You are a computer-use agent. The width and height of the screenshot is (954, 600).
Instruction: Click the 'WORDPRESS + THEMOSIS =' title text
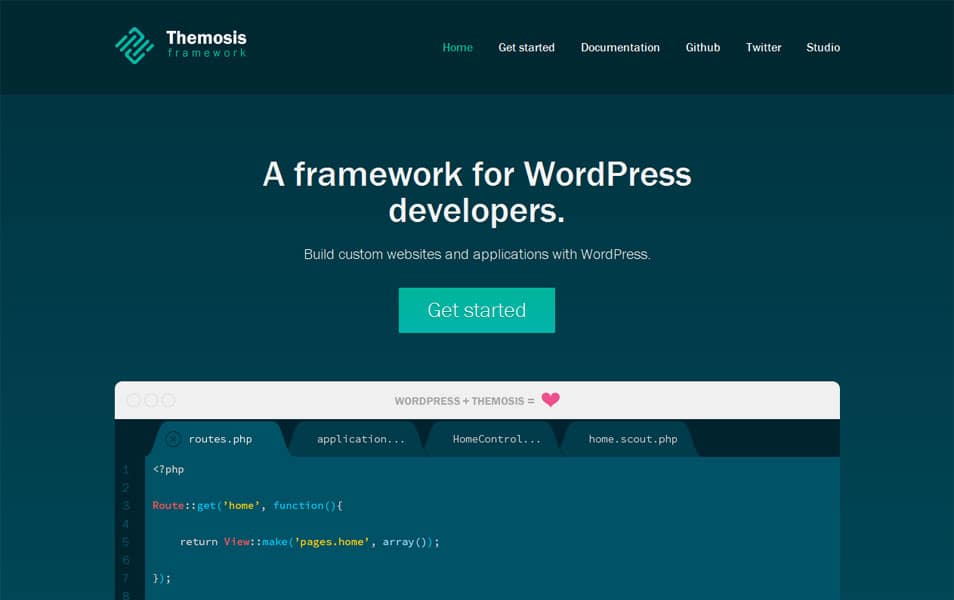464,401
